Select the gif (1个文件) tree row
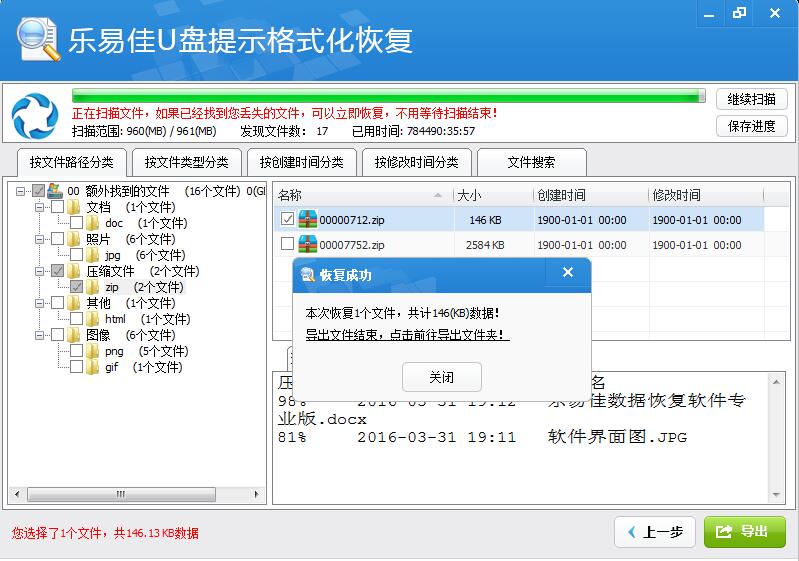This screenshot has width=799, height=561. (x=144, y=367)
